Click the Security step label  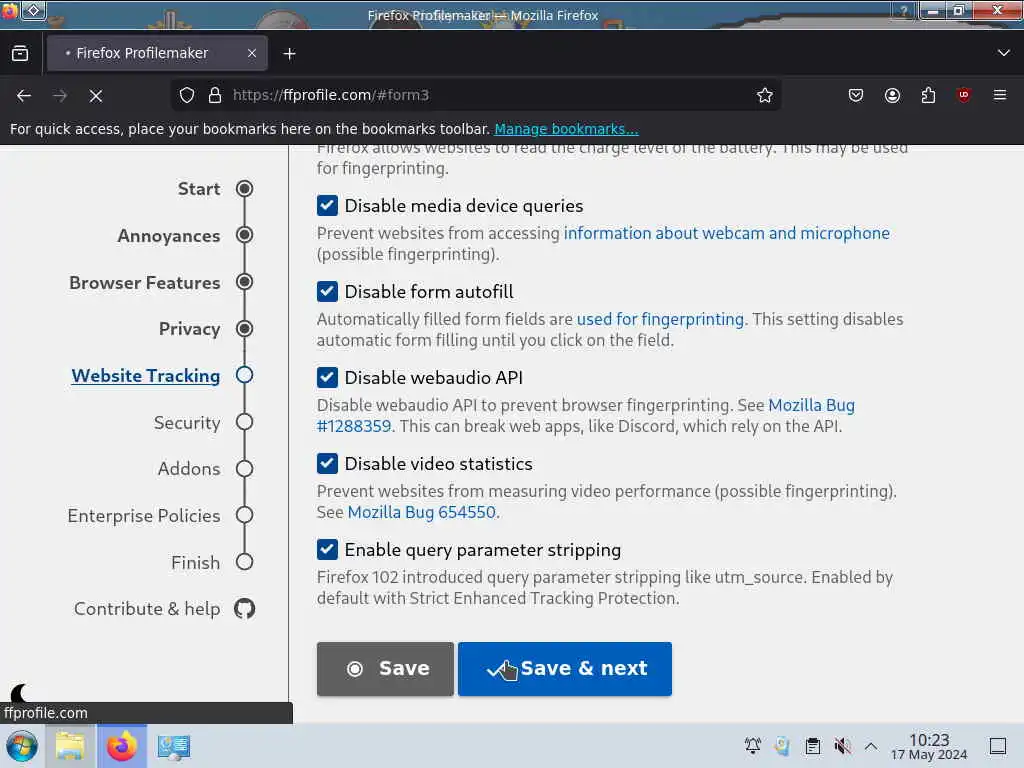(x=187, y=423)
